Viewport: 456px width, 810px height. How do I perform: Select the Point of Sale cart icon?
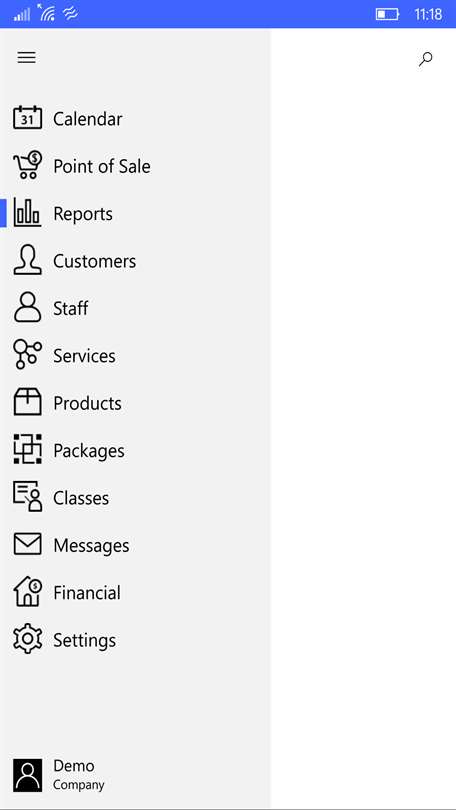[27, 165]
